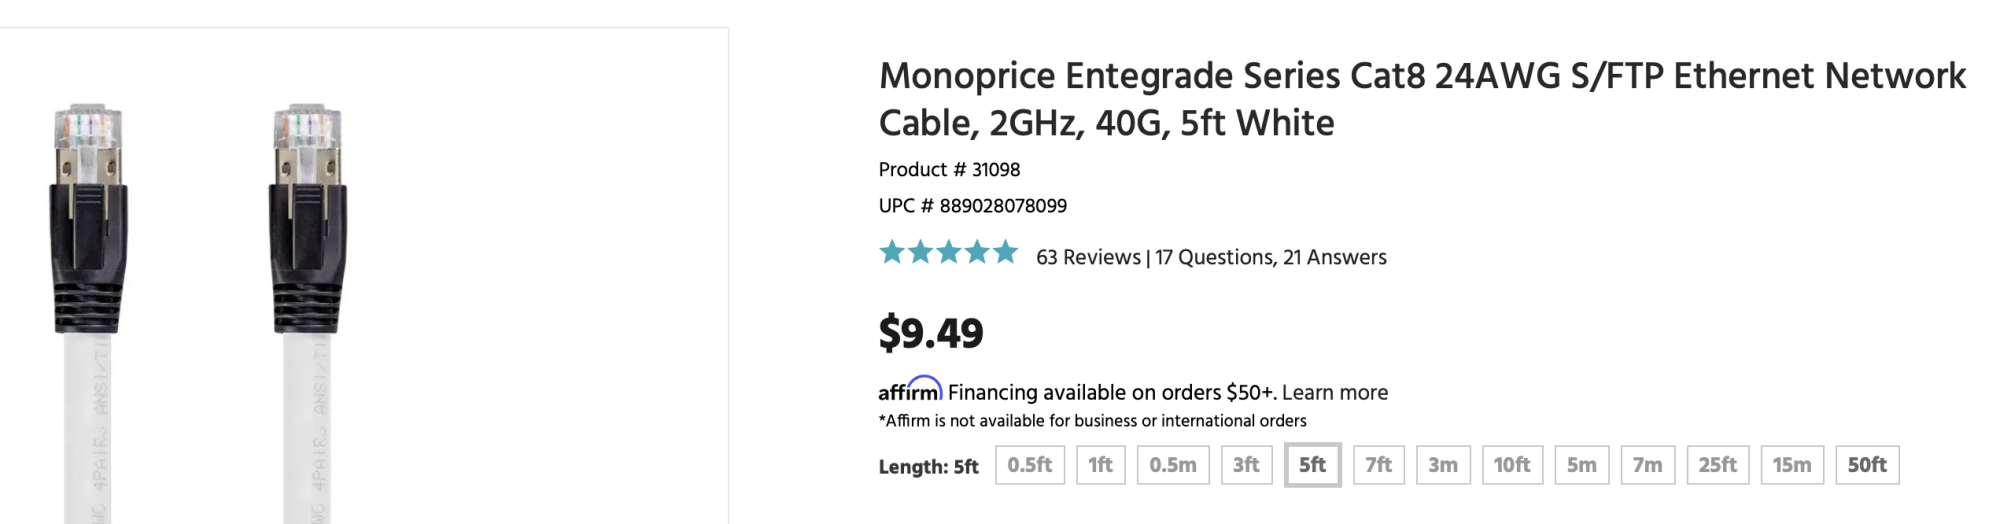Screen dimensions: 2000x524
Task: Select the 3ft length option
Action: (1246, 465)
